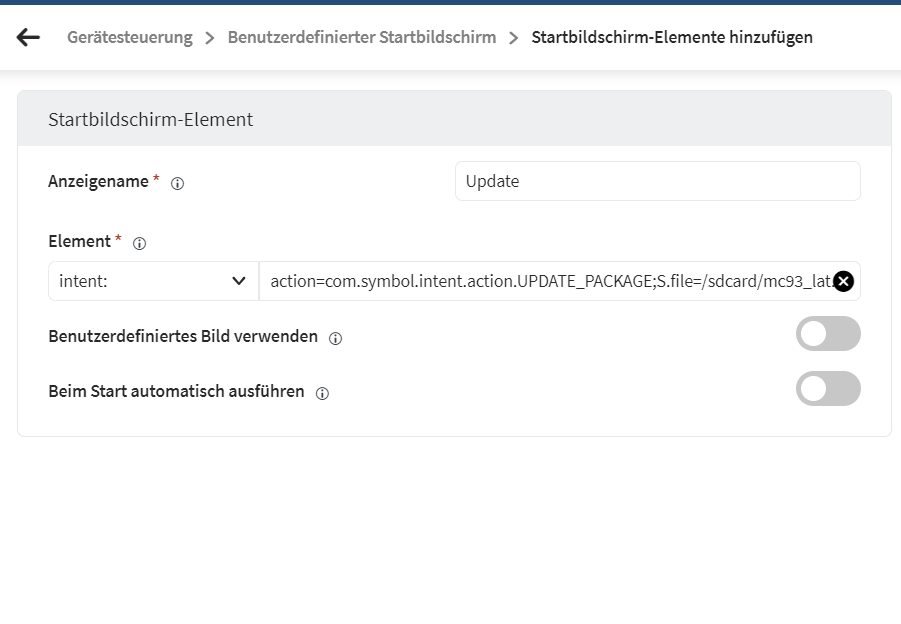Viewport: 901px width, 624px height.
Task: Click the Benutzerdefiniertes Bild verwenden label
Action: [183, 336]
